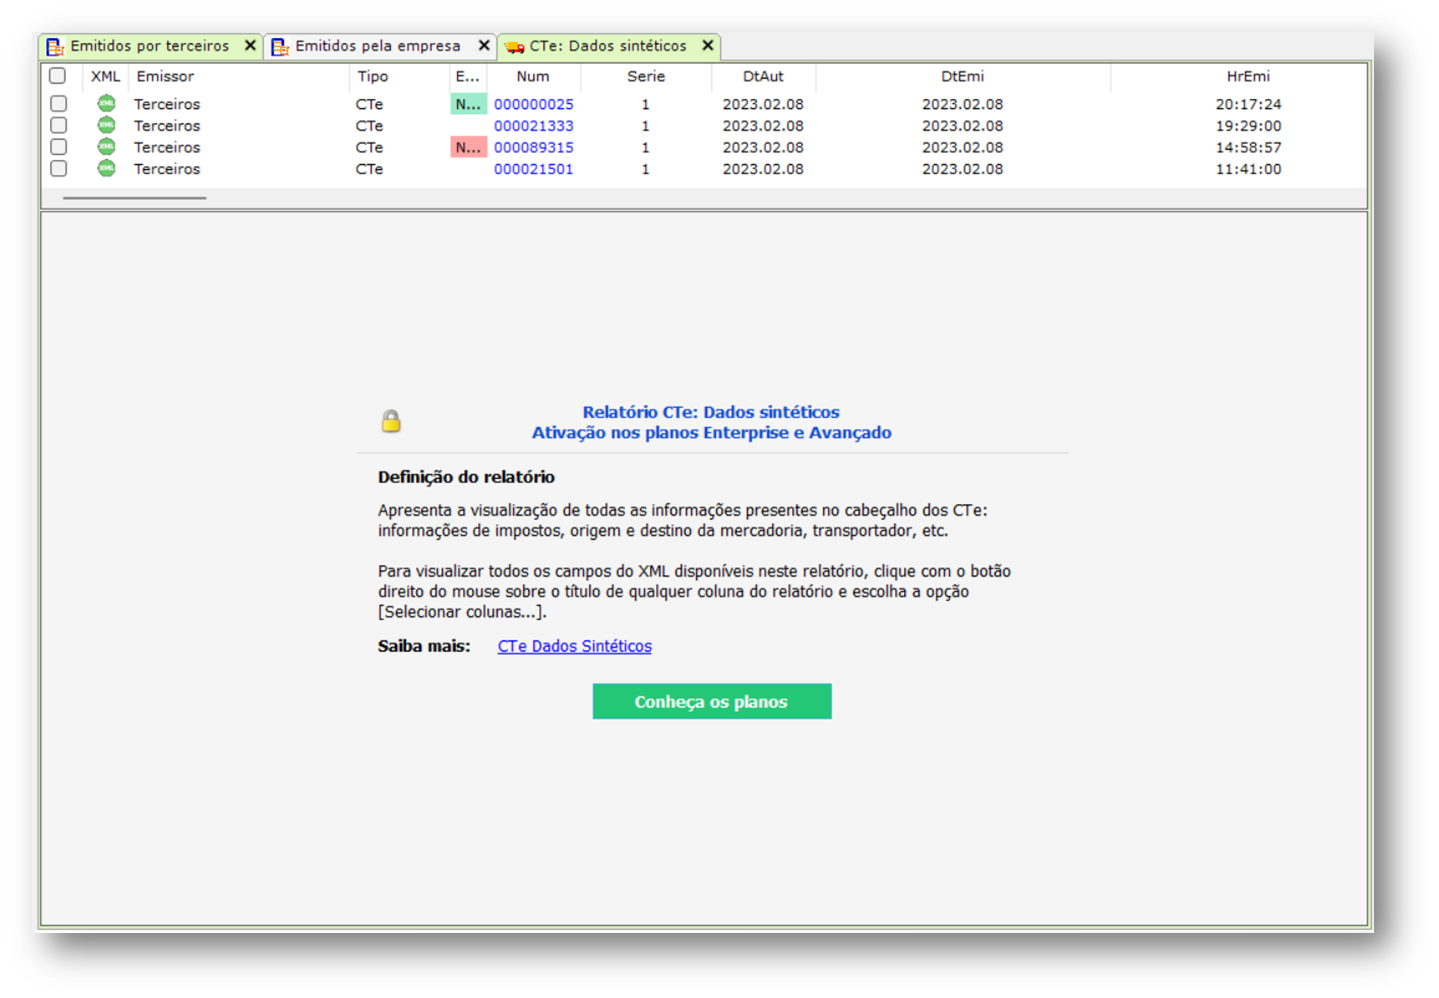This screenshot has width=1439, height=998.
Task: Switch to Emitidos pela empresa tab
Action: pos(377,46)
